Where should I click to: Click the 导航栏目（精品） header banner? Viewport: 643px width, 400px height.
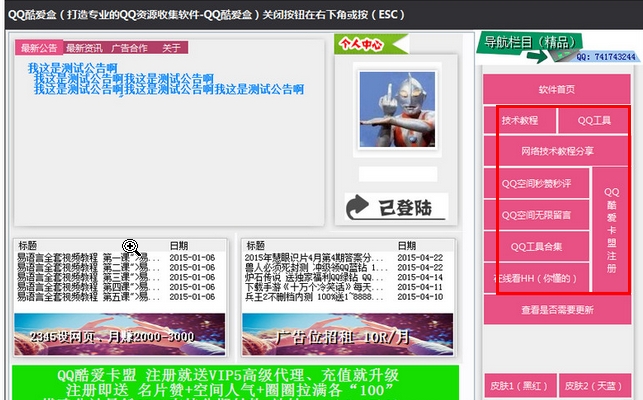point(531,43)
